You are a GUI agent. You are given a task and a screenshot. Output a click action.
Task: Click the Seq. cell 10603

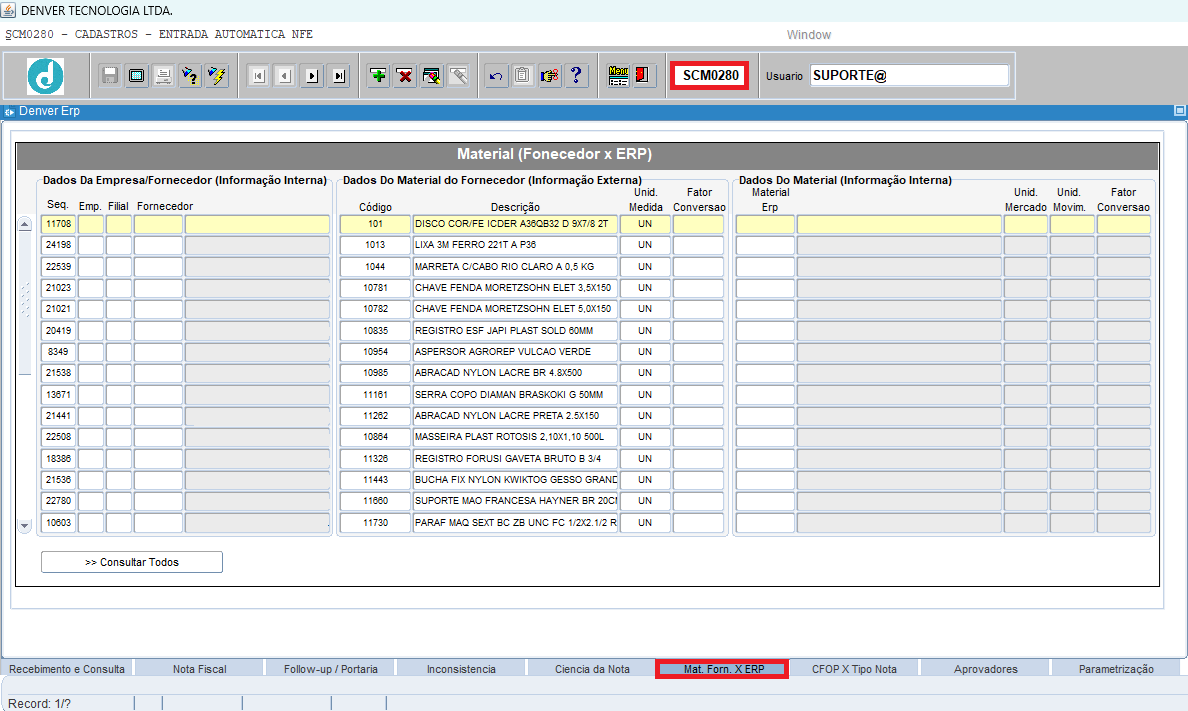pyautogui.click(x=58, y=523)
